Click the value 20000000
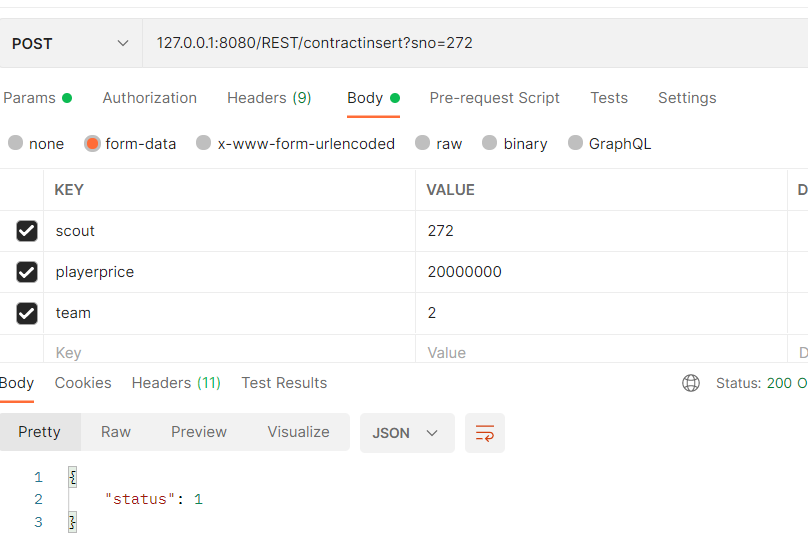 pyautogui.click(x=464, y=272)
